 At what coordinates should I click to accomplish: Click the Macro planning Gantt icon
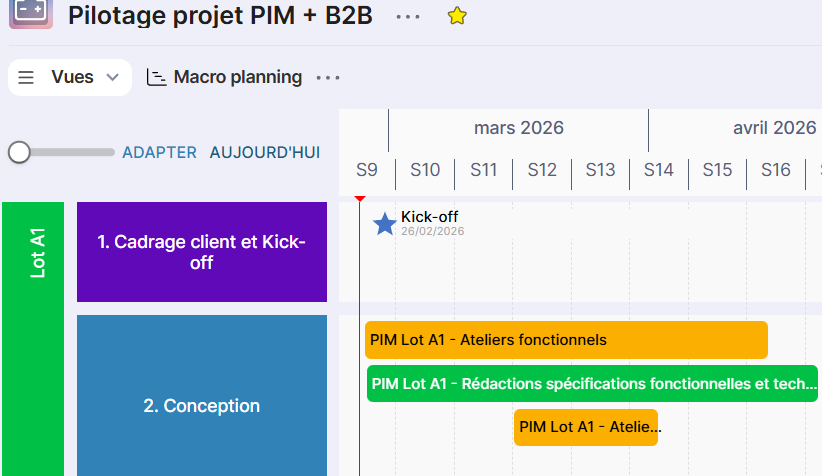[156, 77]
